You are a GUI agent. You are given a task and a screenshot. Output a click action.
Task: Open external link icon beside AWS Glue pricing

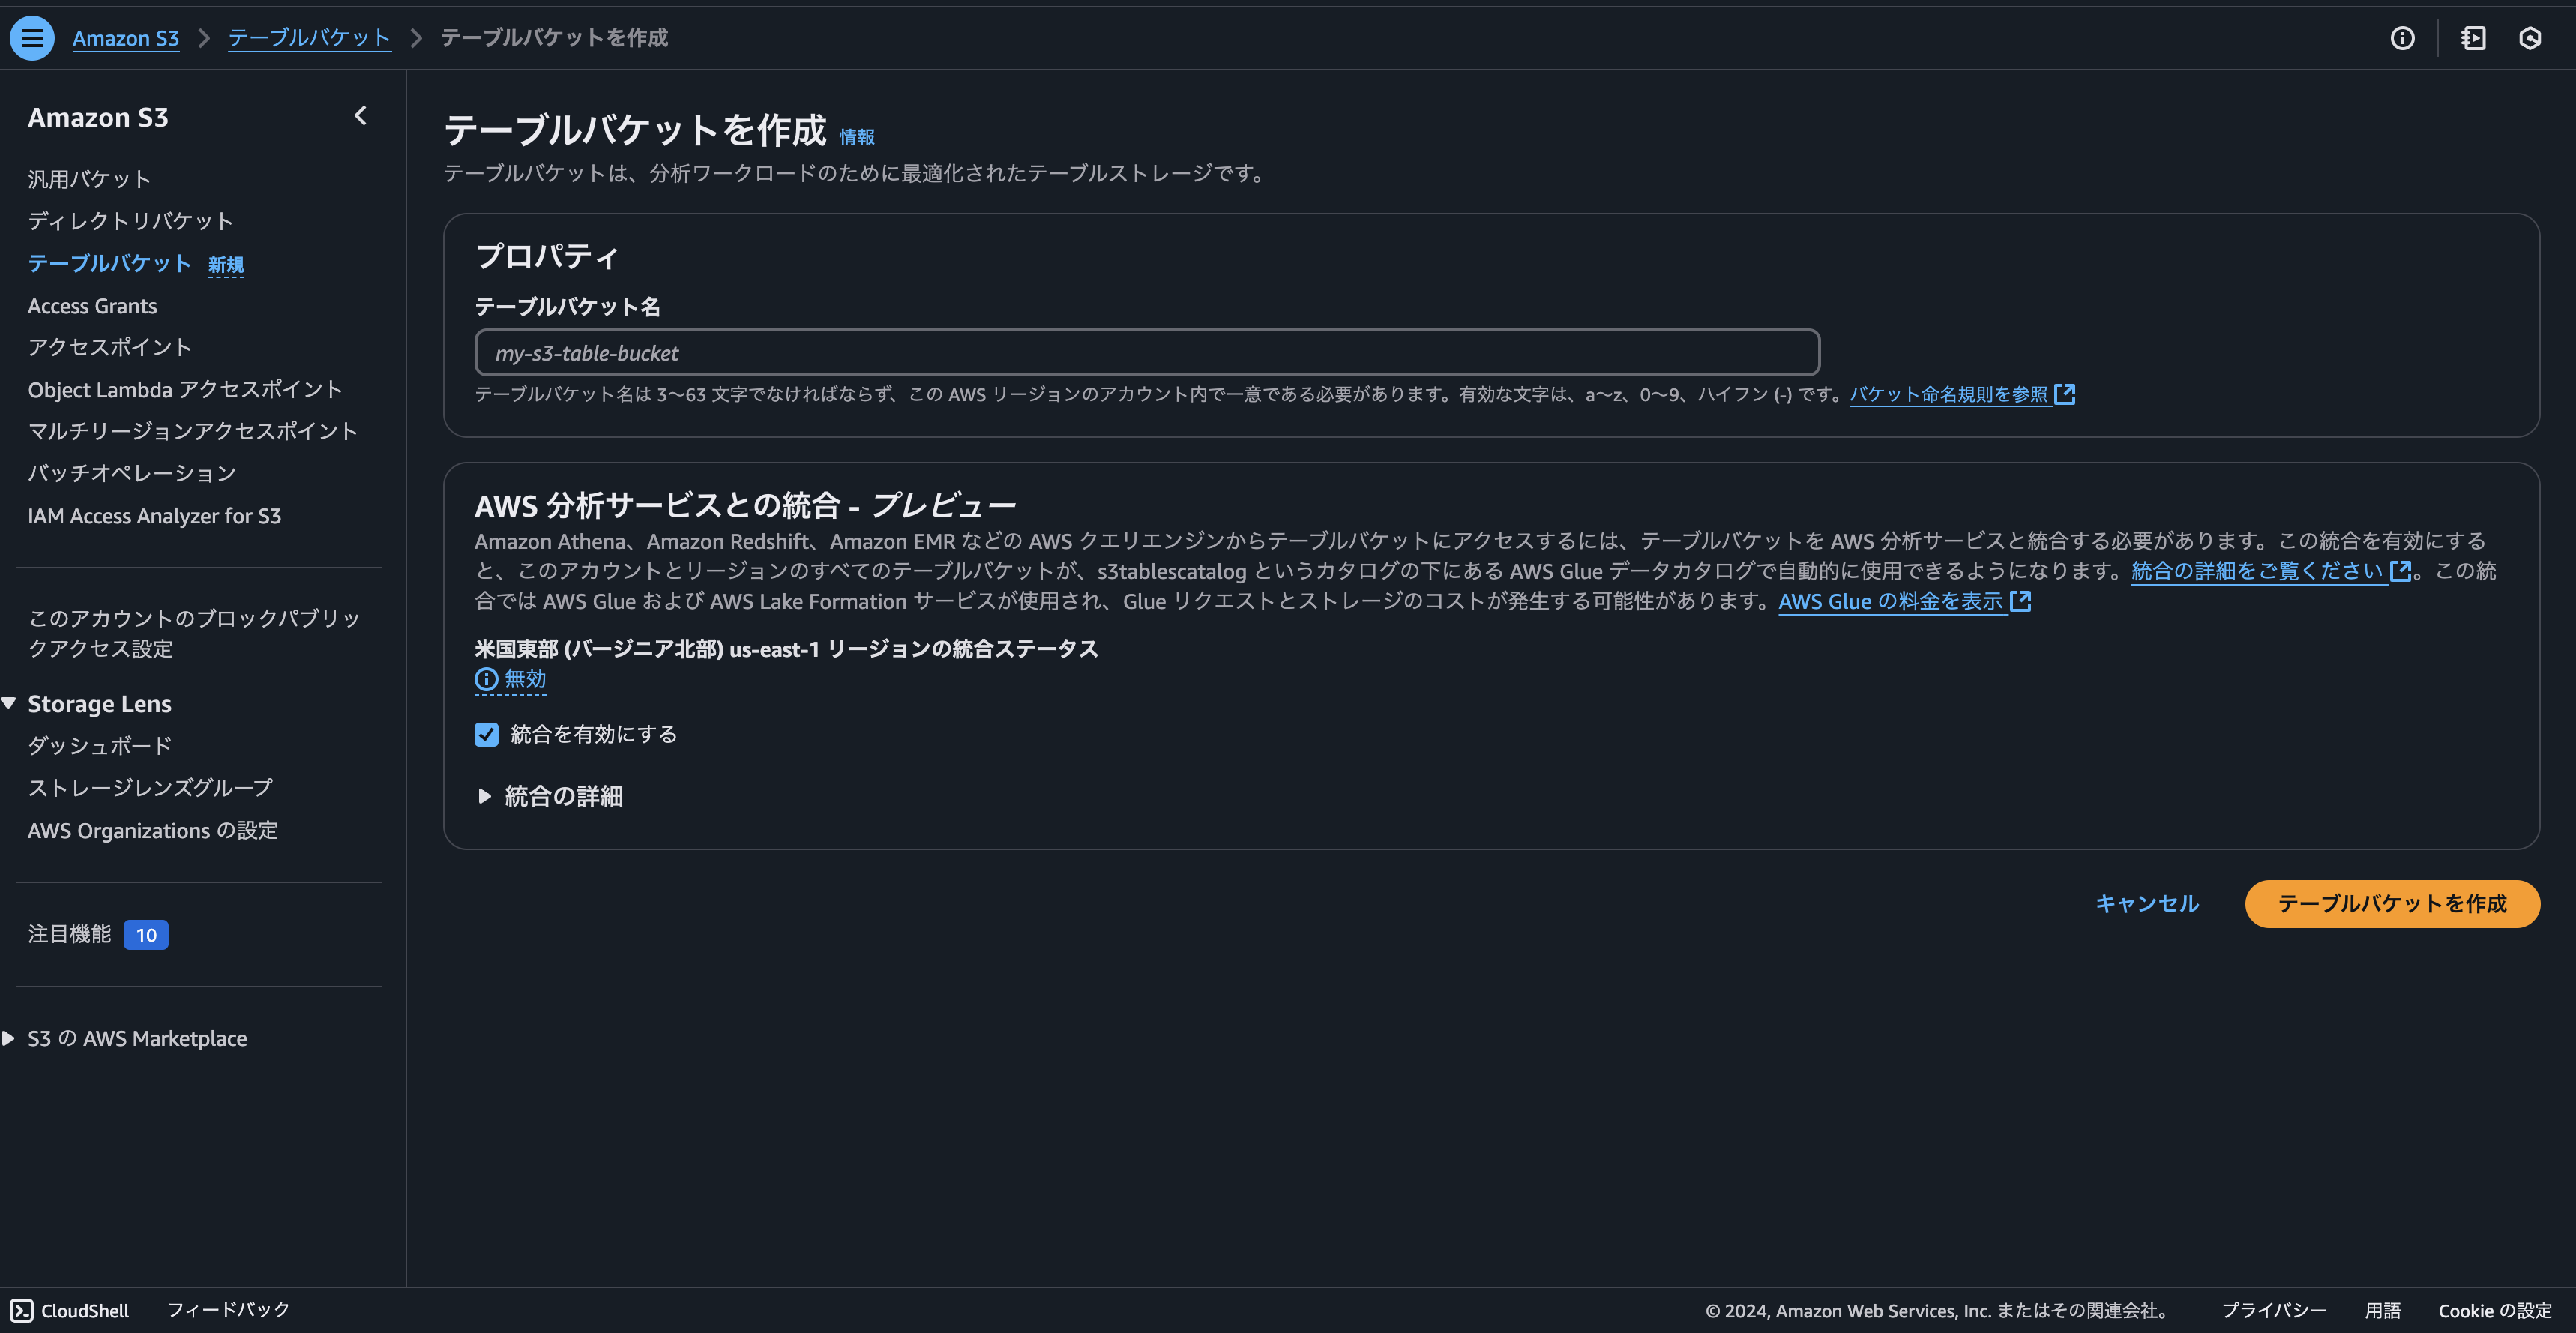pyautogui.click(x=2021, y=601)
